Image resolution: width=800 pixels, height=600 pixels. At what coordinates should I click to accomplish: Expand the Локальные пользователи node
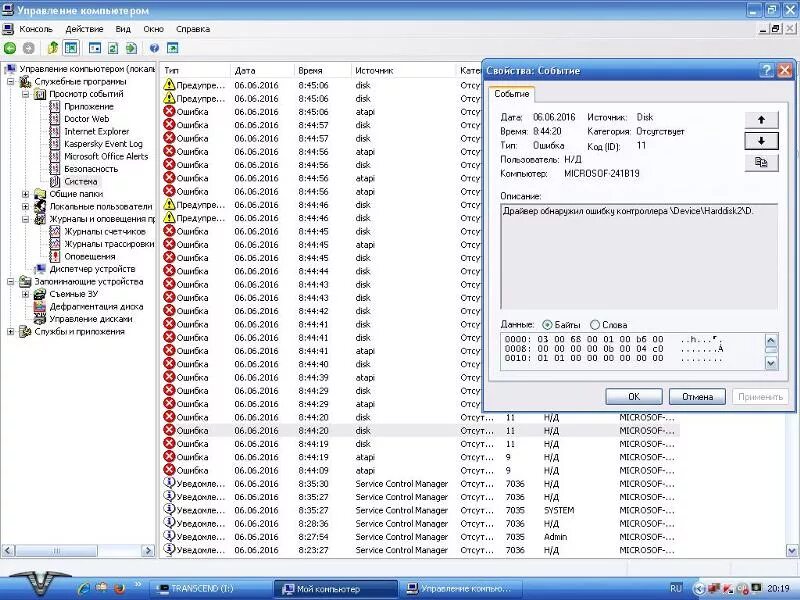click(26, 207)
